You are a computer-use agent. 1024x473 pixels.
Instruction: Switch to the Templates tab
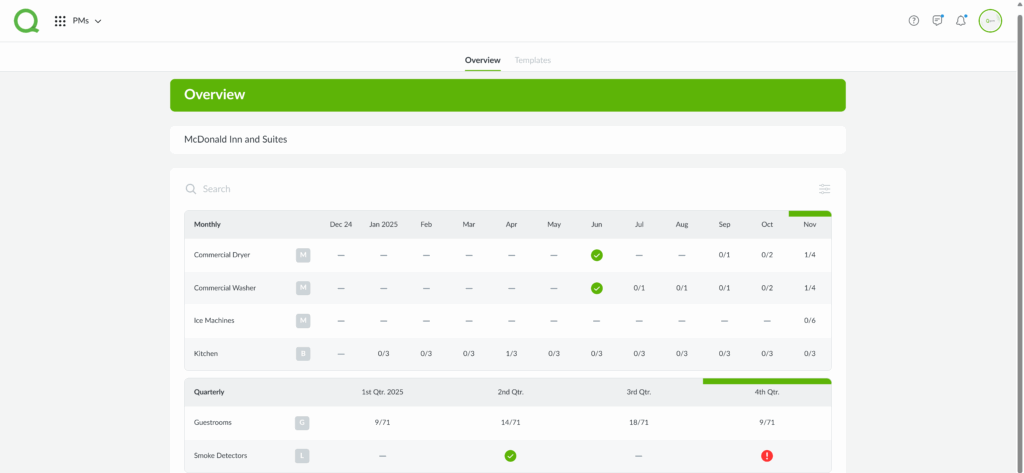pyautogui.click(x=532, y=61)
